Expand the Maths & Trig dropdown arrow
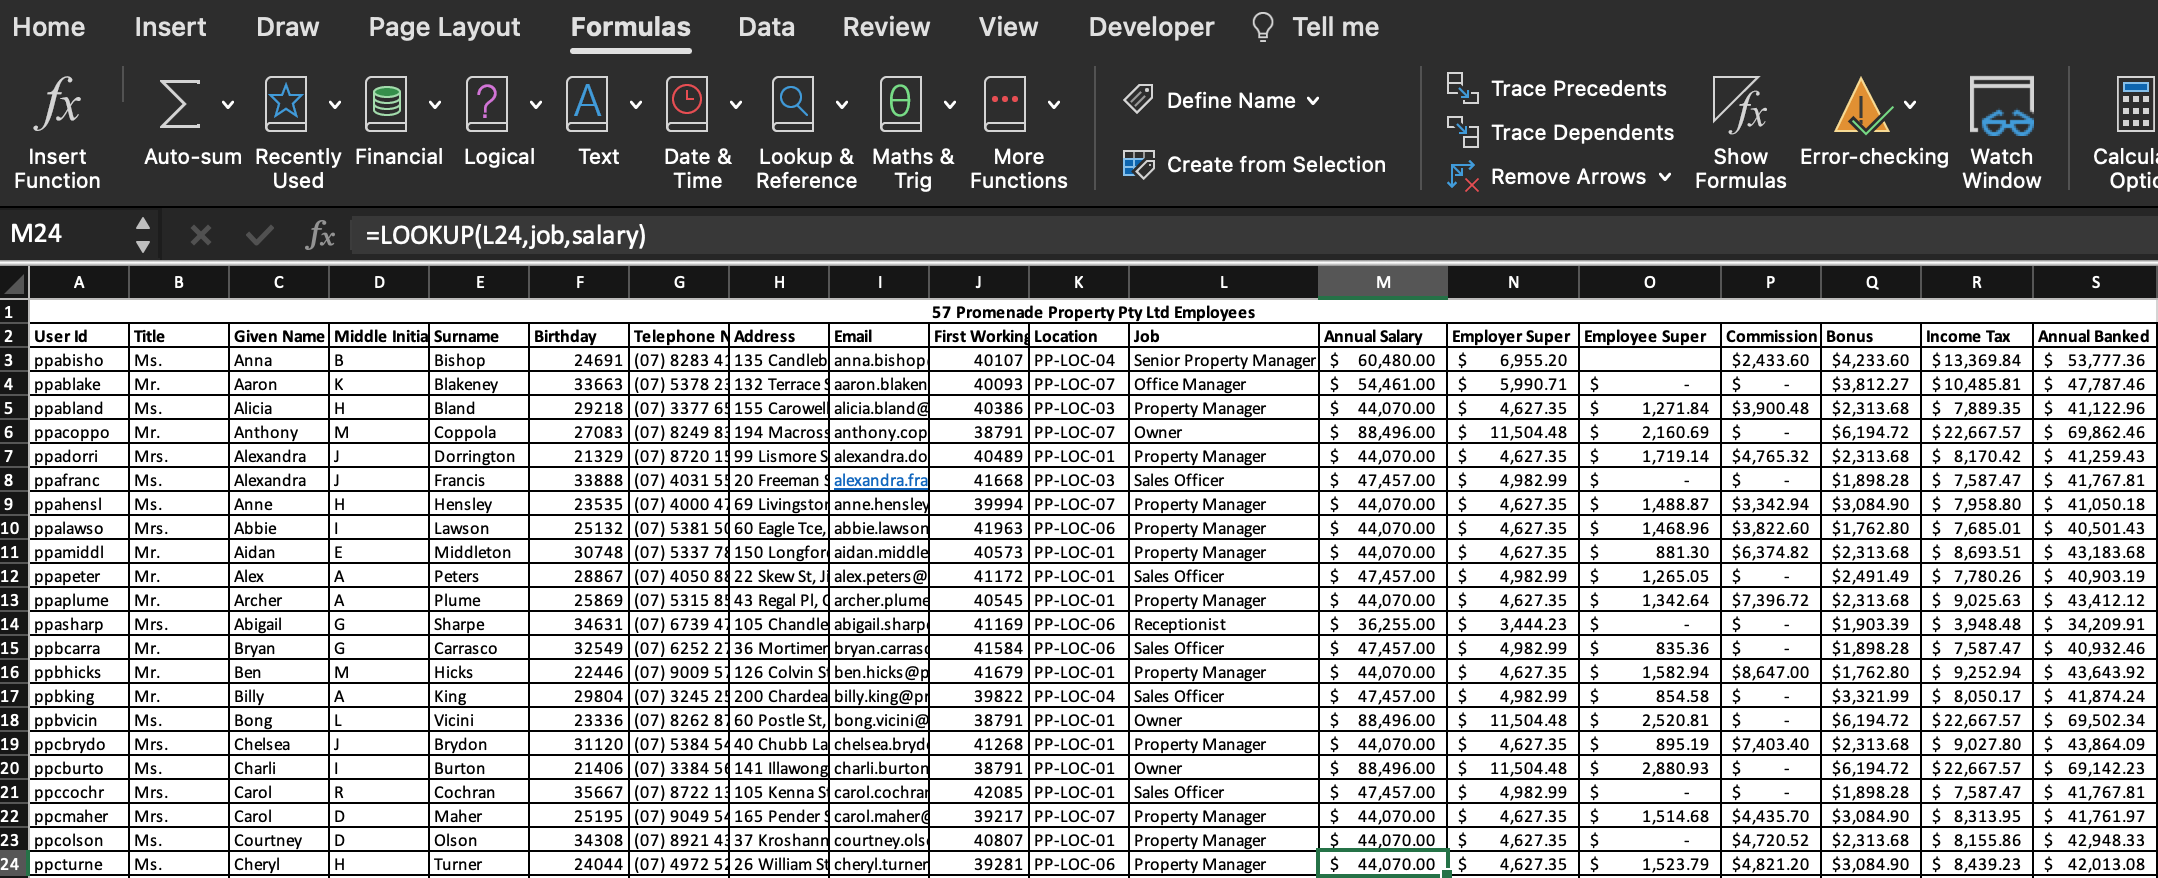 click(950, 104)
